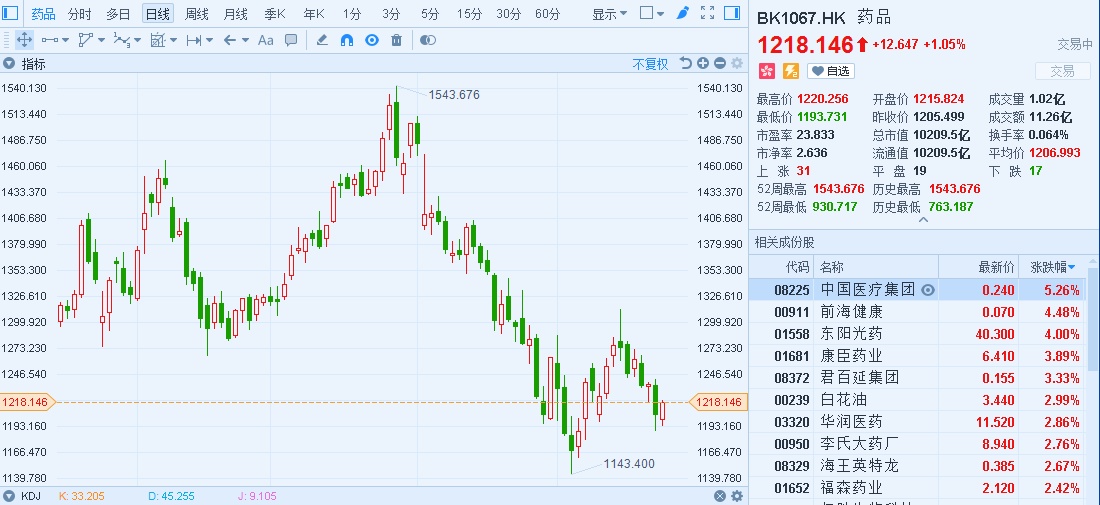Image resolution: width=1100 pixels, height=505 pixels.
Task: Open the 显示 display dropdown
Action: point(609,14)
